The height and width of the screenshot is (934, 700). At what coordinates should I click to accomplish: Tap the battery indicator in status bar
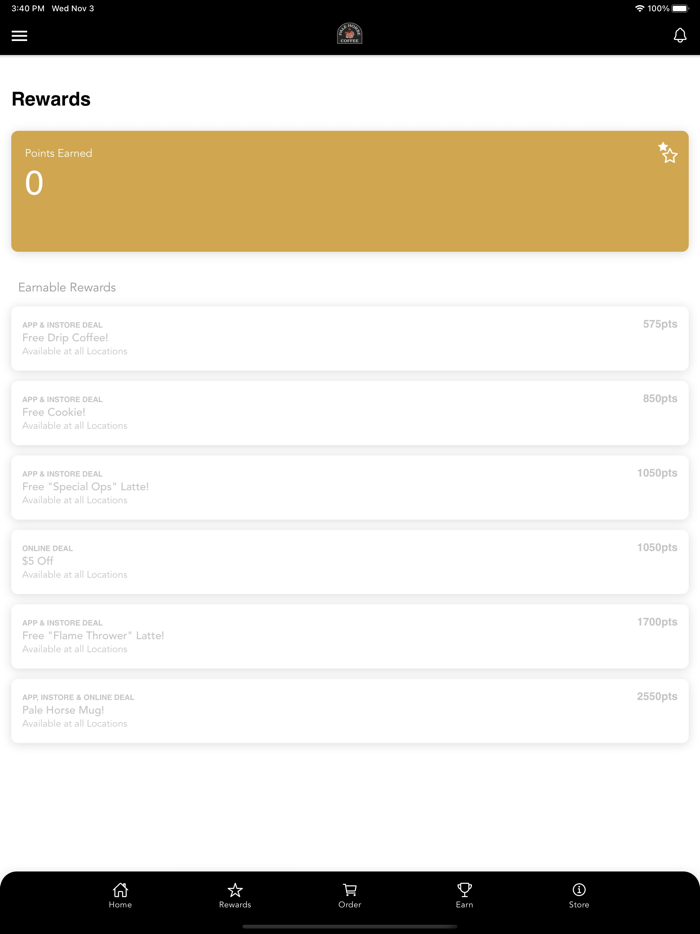point(680,8)
